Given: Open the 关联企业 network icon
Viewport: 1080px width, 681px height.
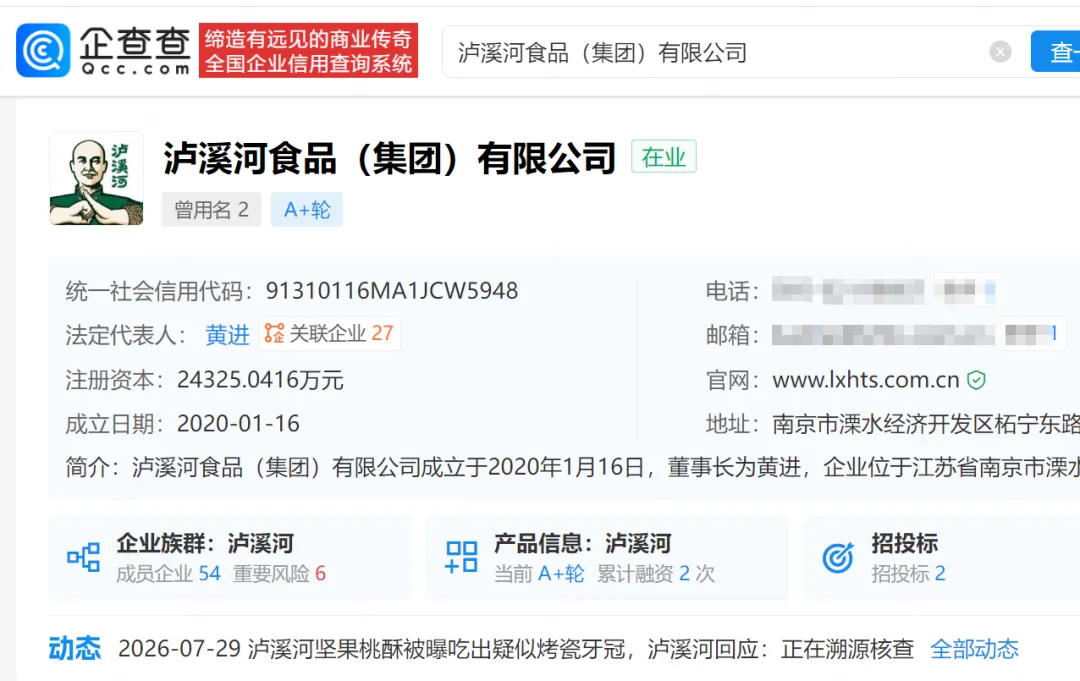Looking at the screenshot, I should point(274,333).
